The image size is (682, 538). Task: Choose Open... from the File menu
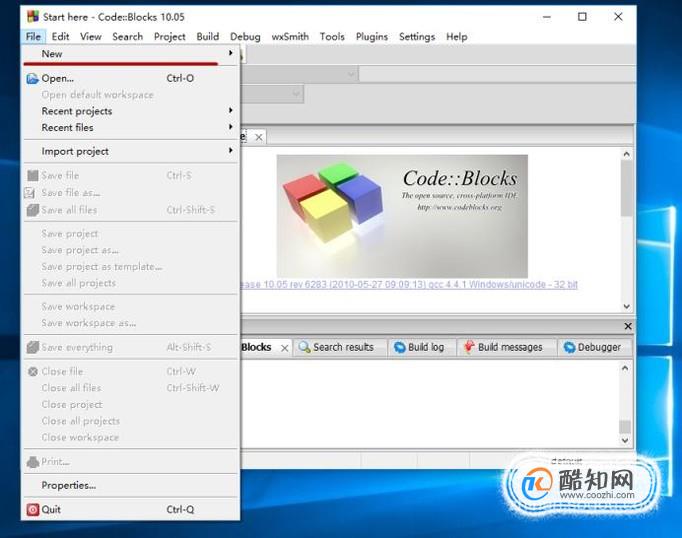(130, 78)
